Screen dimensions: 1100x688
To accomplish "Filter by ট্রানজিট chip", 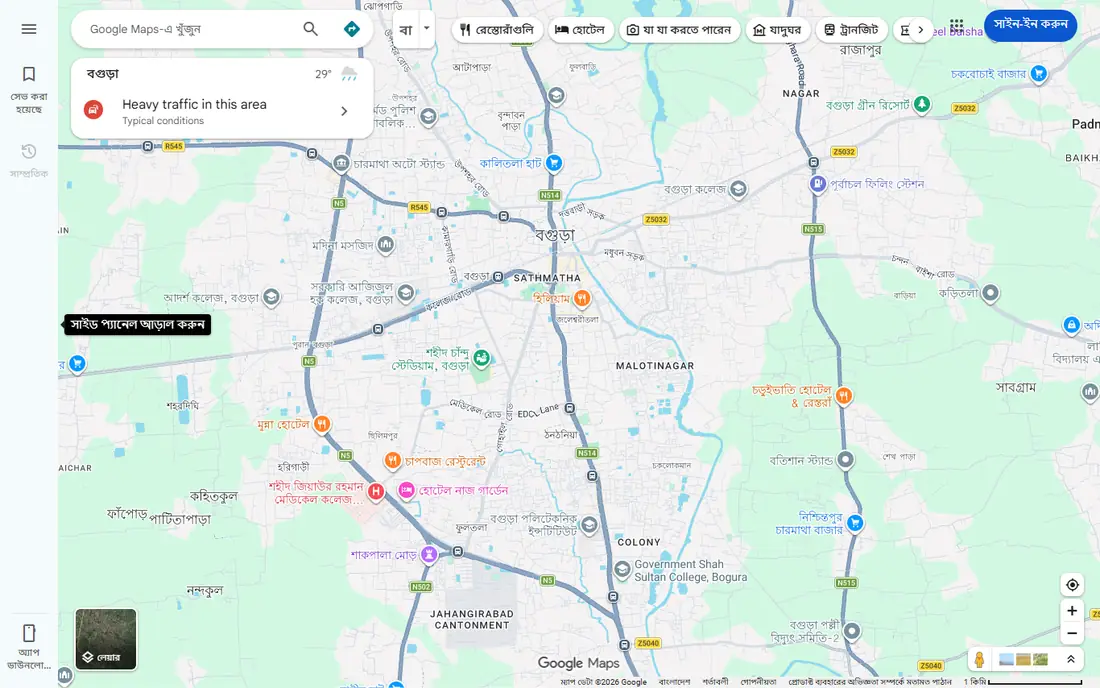I will (851, 29).
